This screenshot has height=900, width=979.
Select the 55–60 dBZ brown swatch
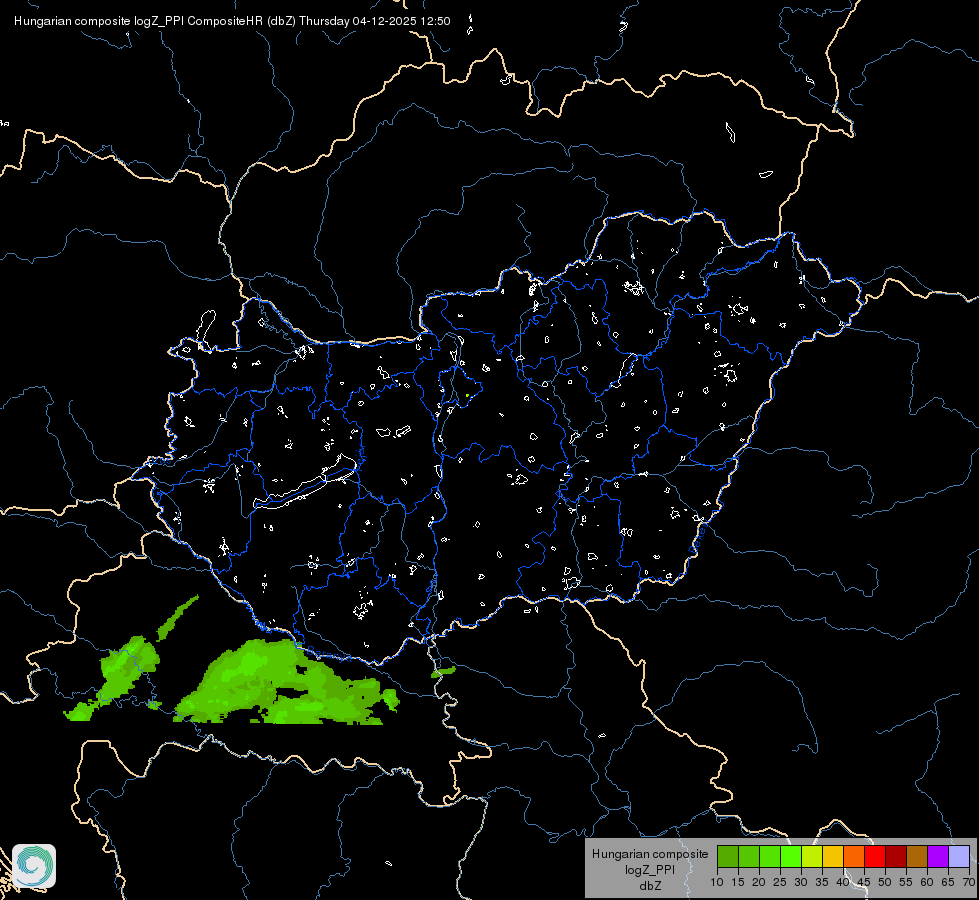click(917, 857)
